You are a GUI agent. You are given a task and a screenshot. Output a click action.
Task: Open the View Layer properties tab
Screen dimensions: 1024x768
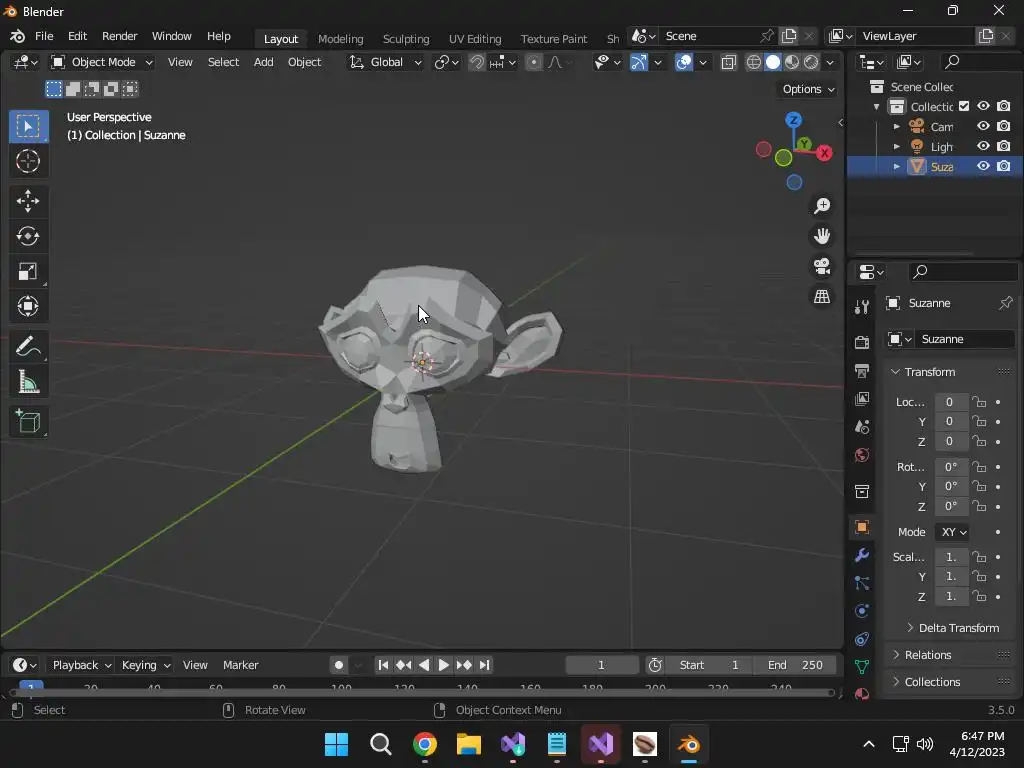[x=862, y=399]
